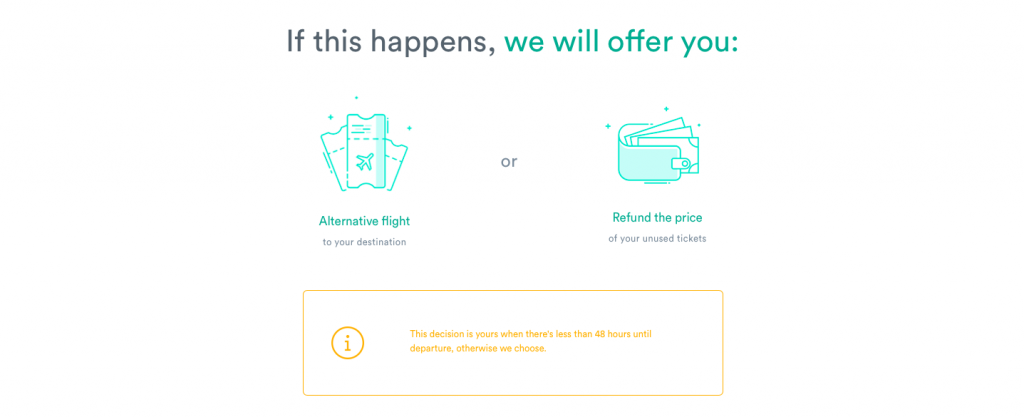Screen dimensions: 1024x417
Task: Click the wallet clasp button graphic
Action: [x=684, y=164]
